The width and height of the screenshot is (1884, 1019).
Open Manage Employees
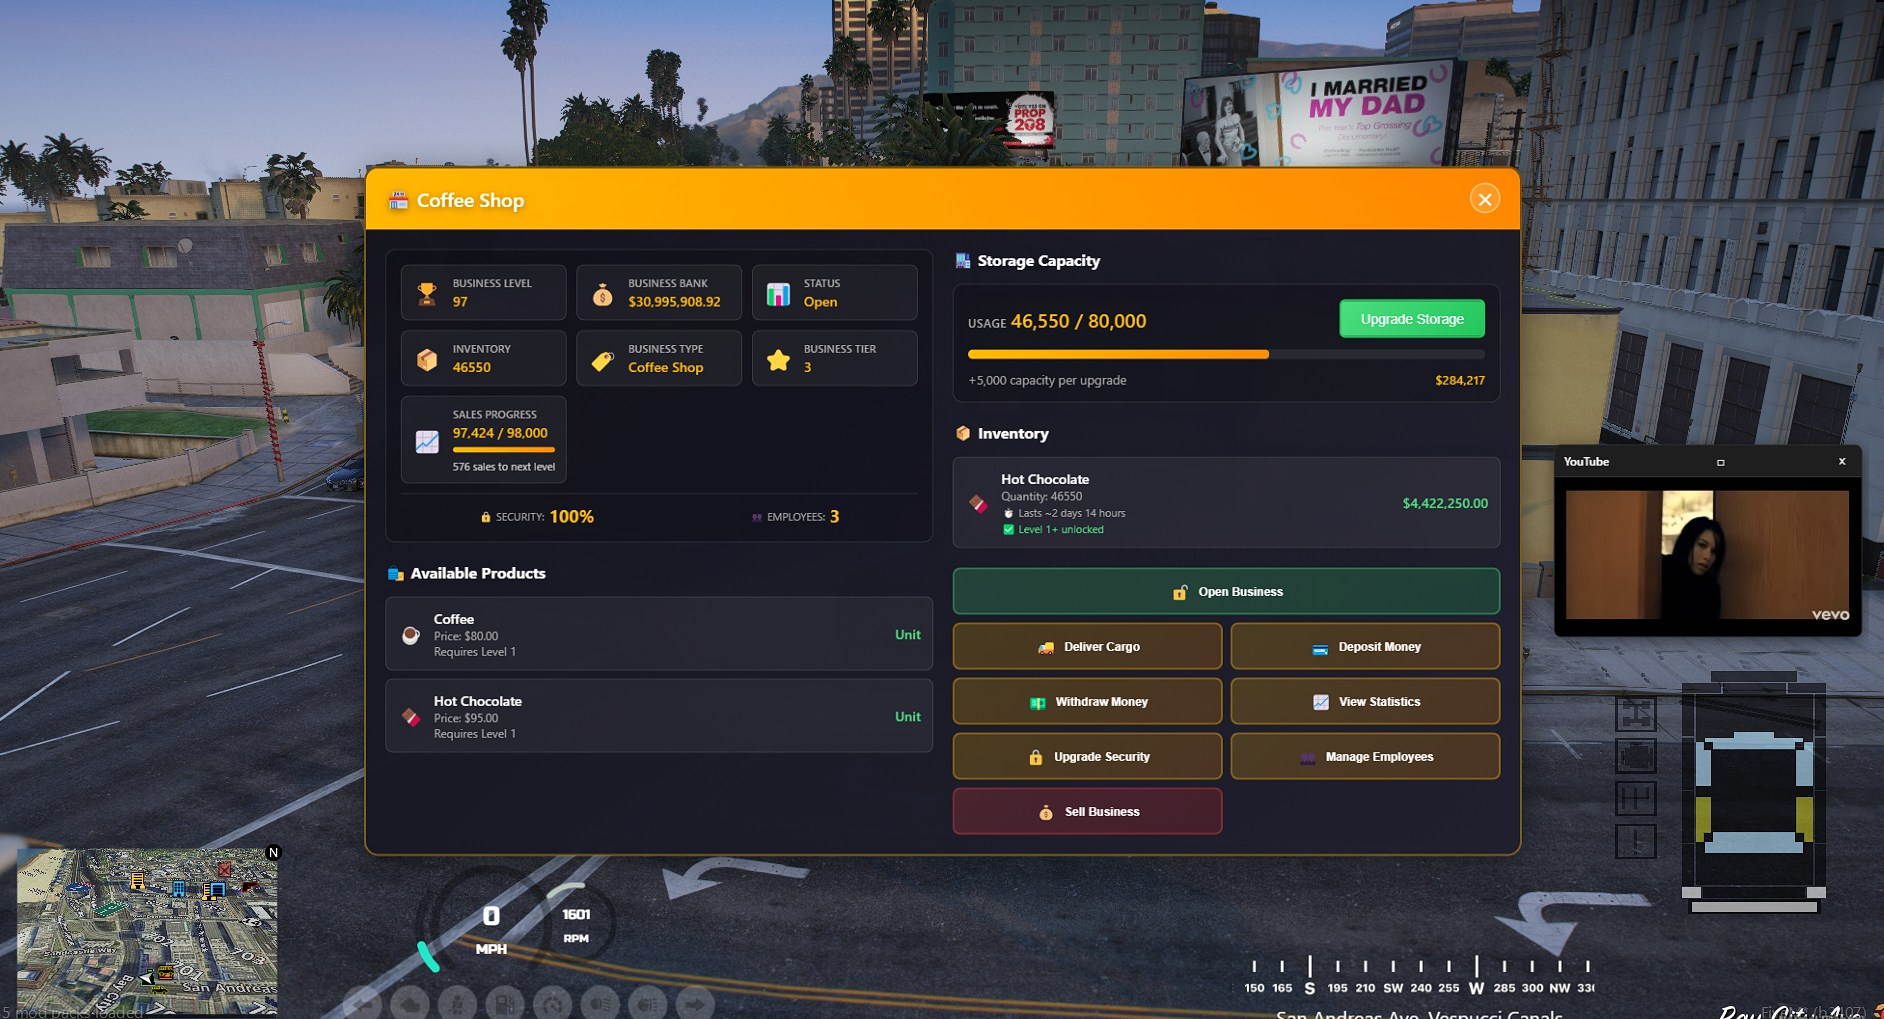(1365, 757)
